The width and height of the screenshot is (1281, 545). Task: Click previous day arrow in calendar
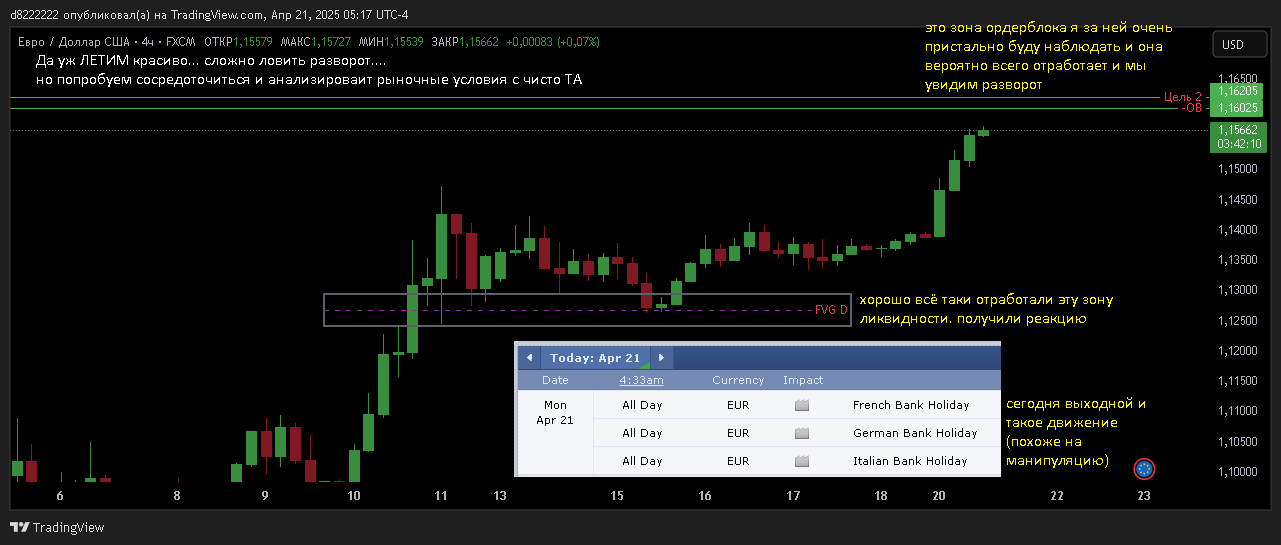pos(529,358)
